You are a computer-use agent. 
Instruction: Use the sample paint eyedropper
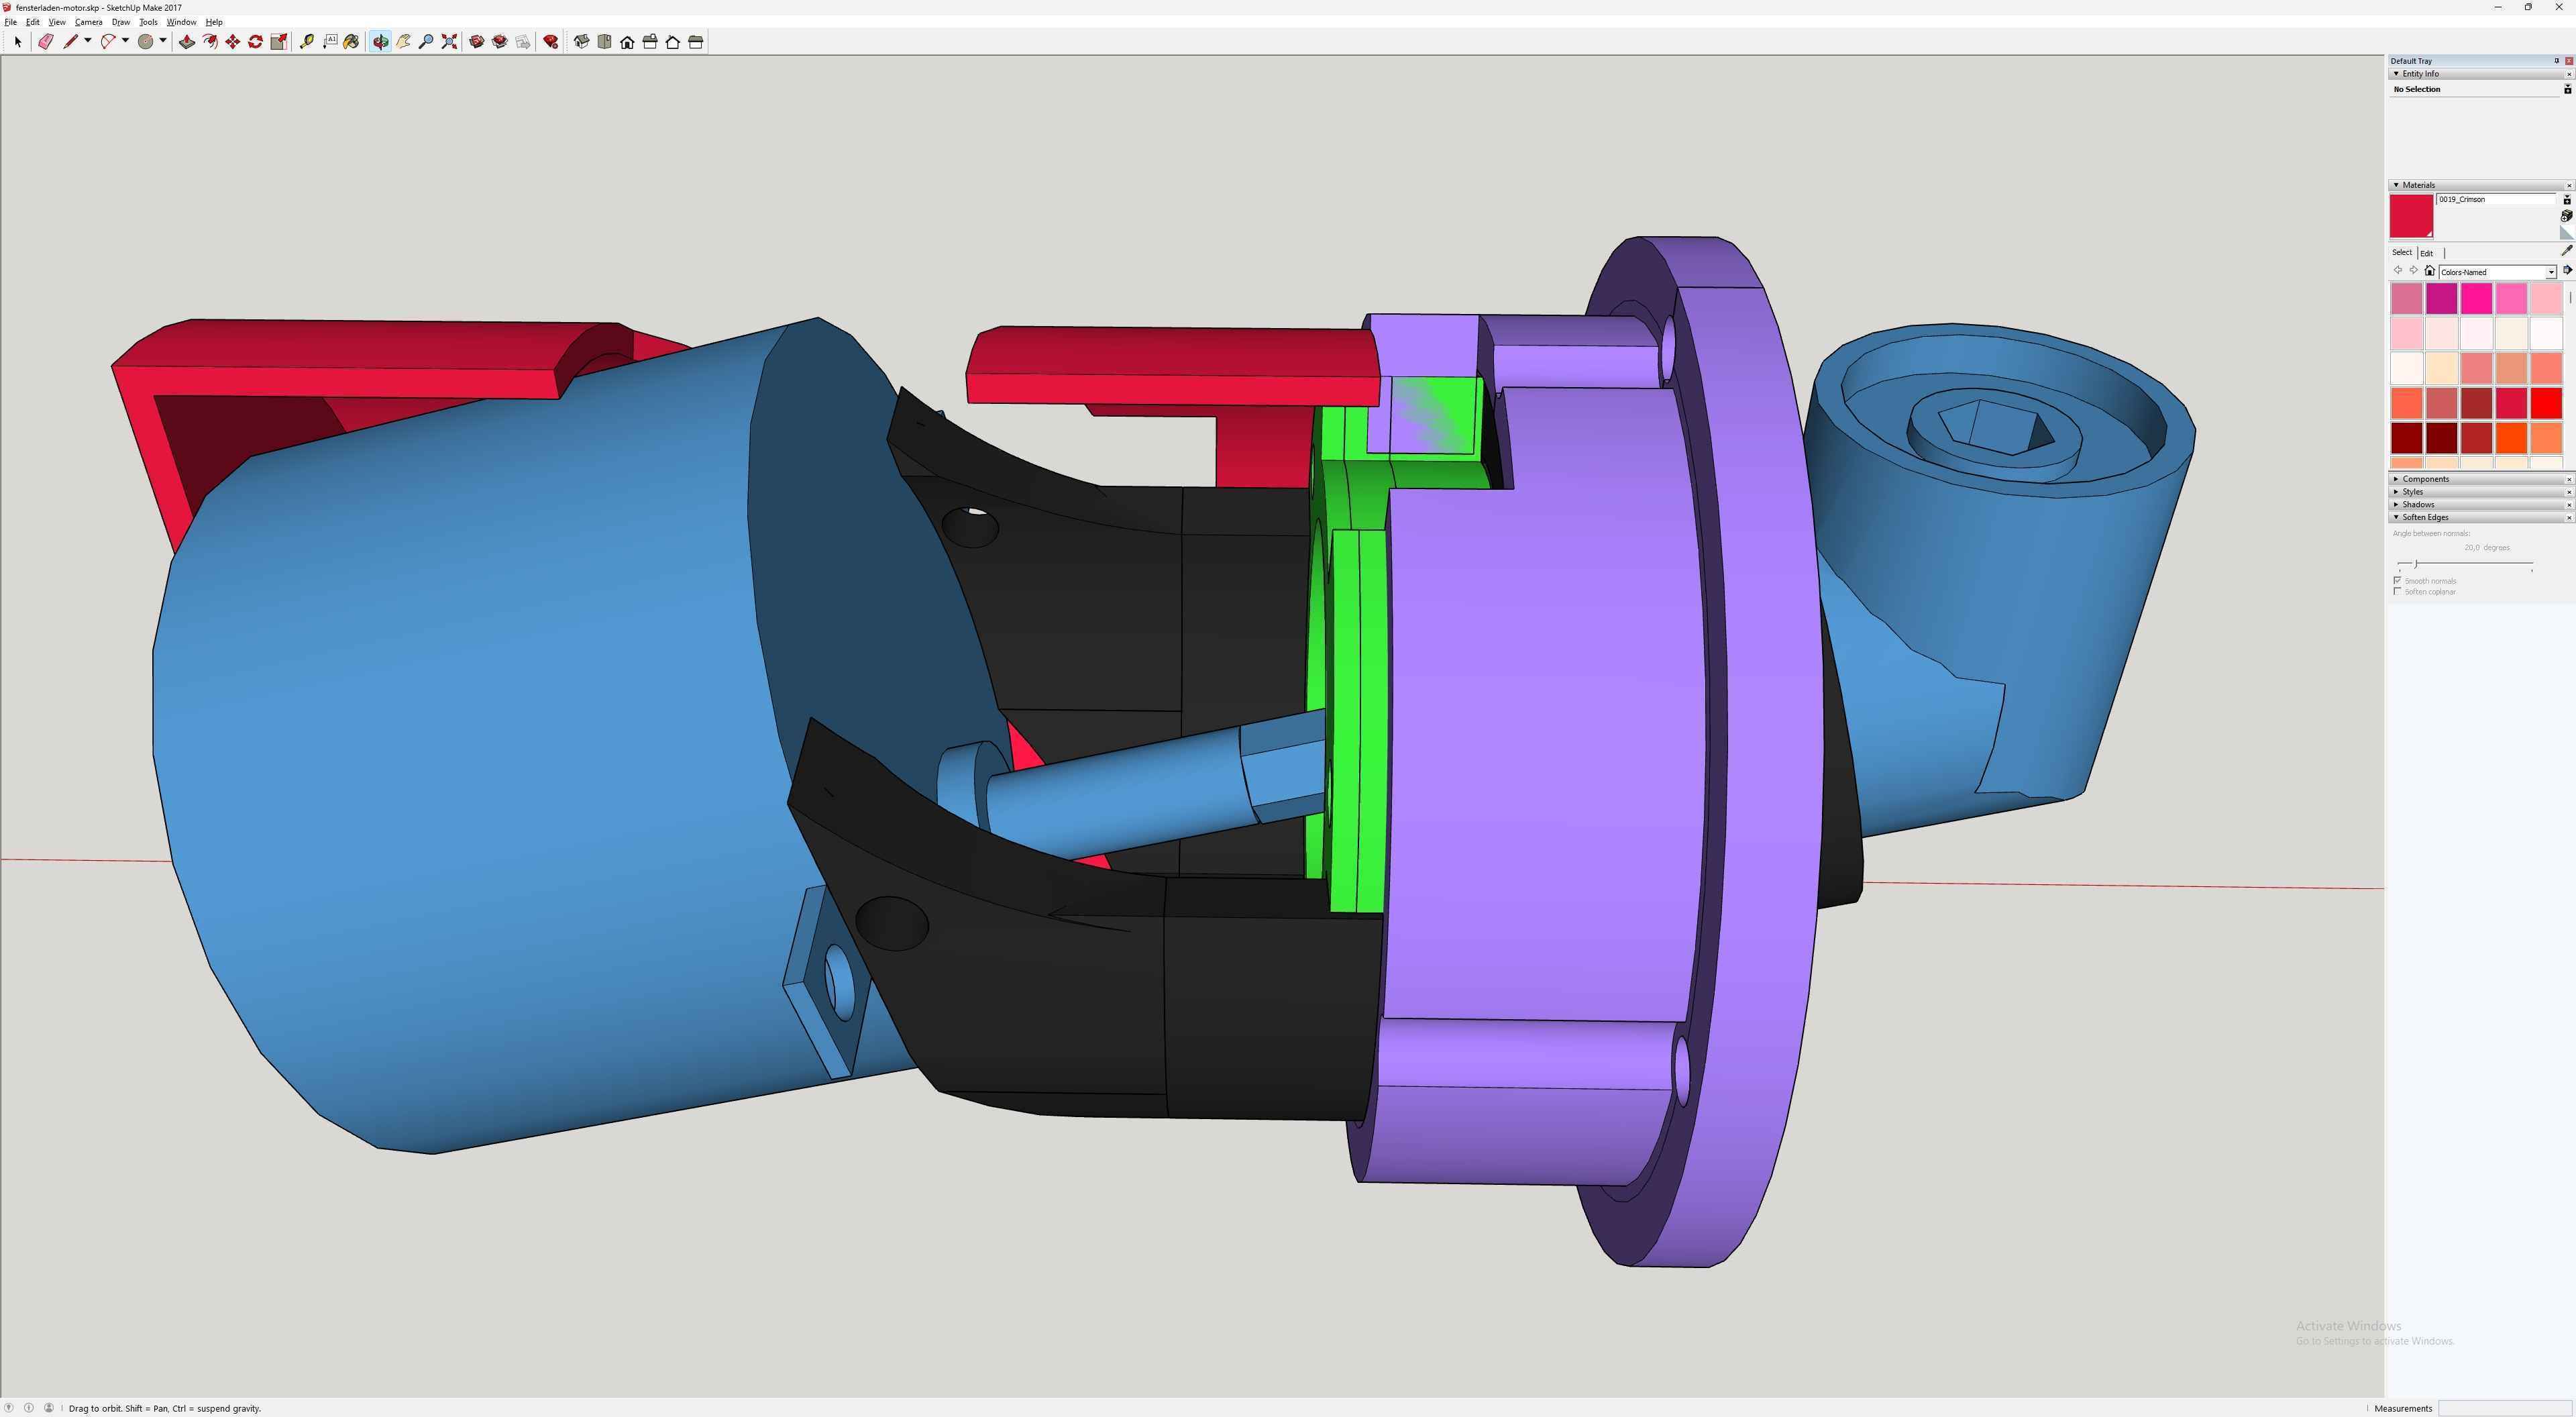coord(2566,251)
